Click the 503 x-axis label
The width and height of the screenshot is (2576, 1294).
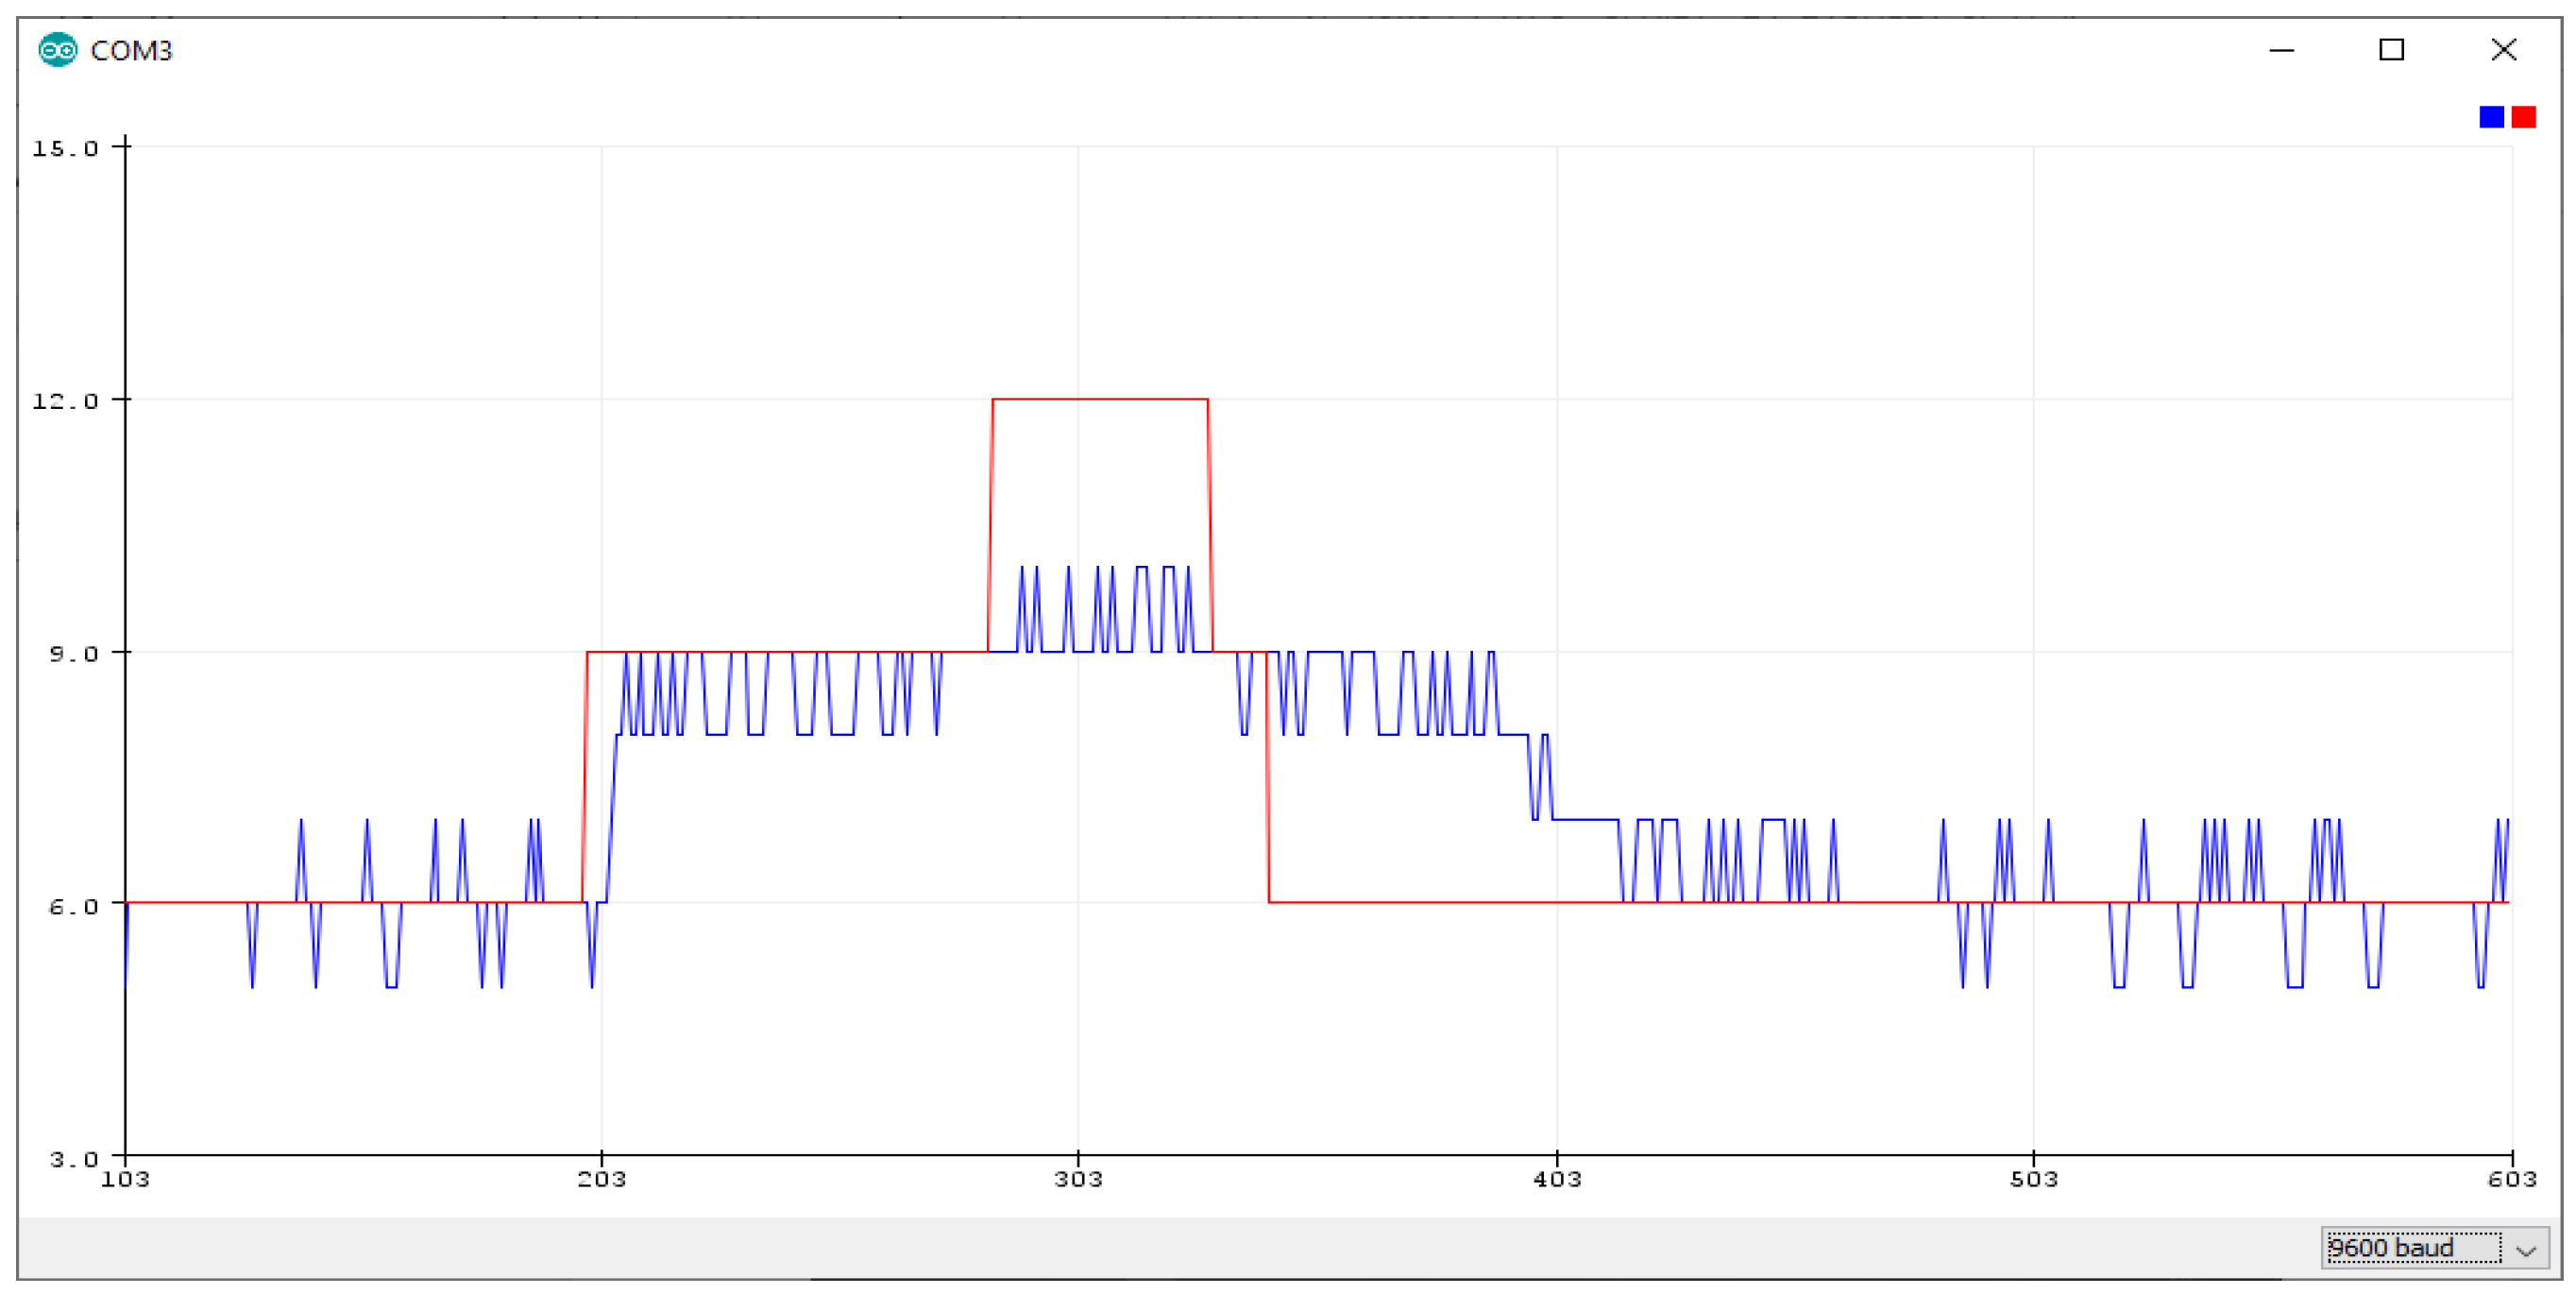[2034, 1179]
